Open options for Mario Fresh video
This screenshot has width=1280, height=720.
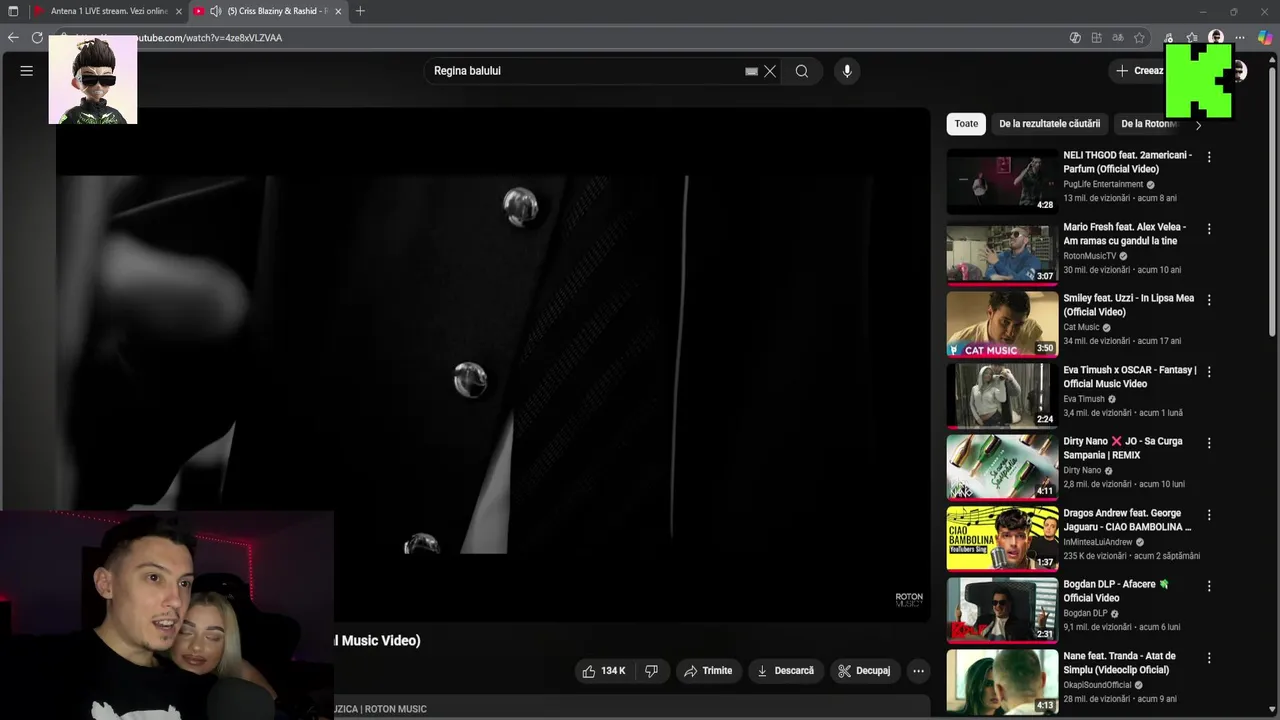click(x=1209, y=229)
